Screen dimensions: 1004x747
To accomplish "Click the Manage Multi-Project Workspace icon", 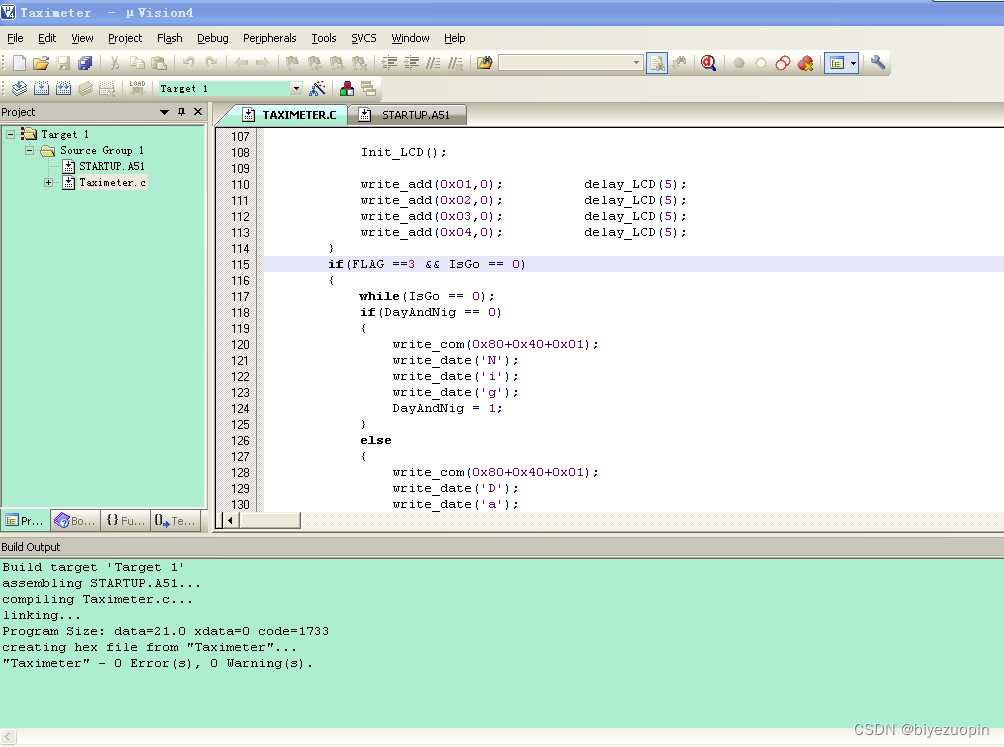I will (368, 88).
